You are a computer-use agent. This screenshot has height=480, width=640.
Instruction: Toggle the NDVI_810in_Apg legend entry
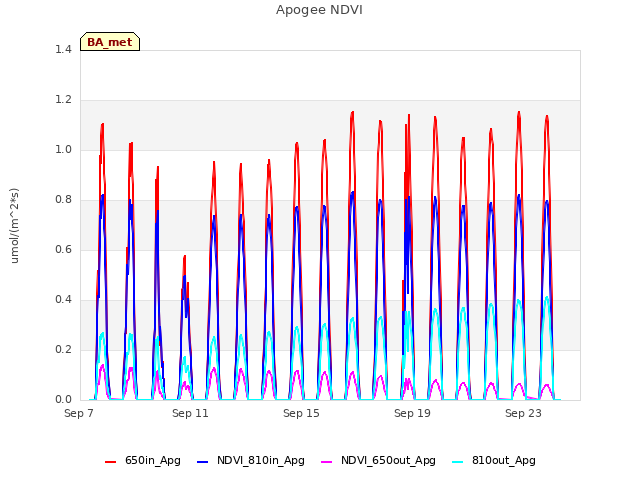click(x=251, y=461)
